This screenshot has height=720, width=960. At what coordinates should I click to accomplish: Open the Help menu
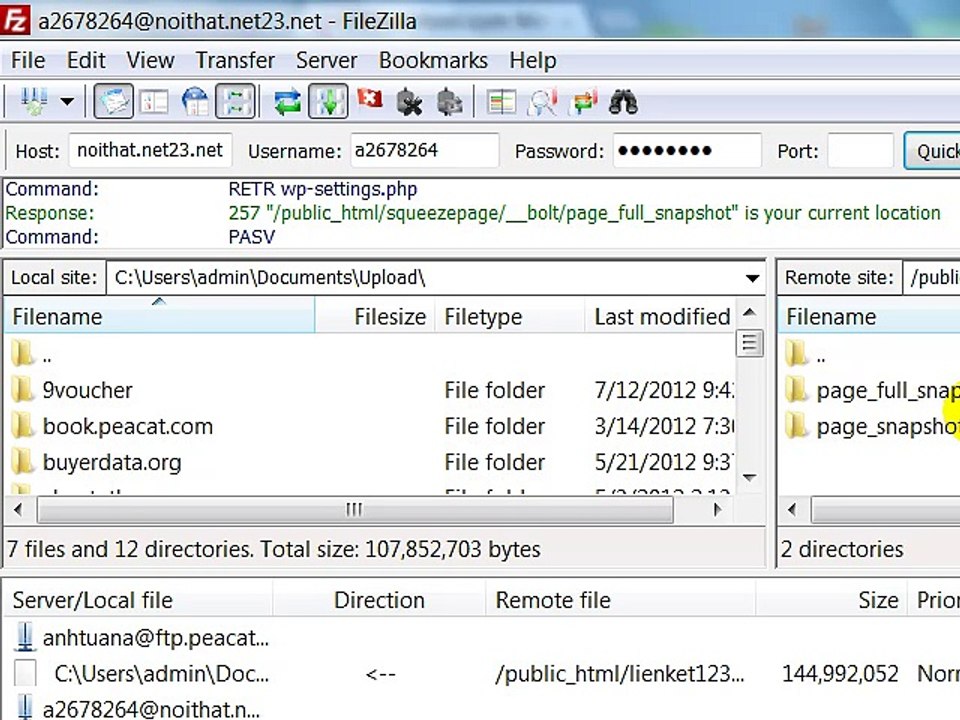(533, 60)
